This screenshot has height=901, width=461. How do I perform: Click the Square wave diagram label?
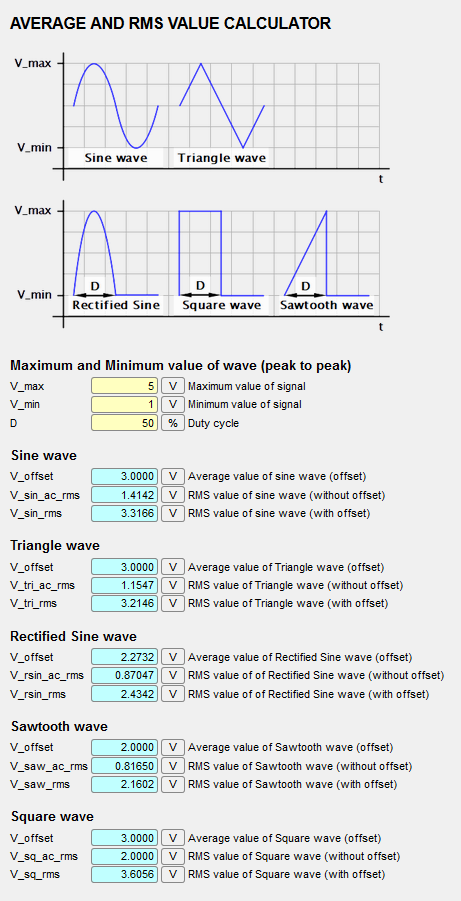(221, 305)
